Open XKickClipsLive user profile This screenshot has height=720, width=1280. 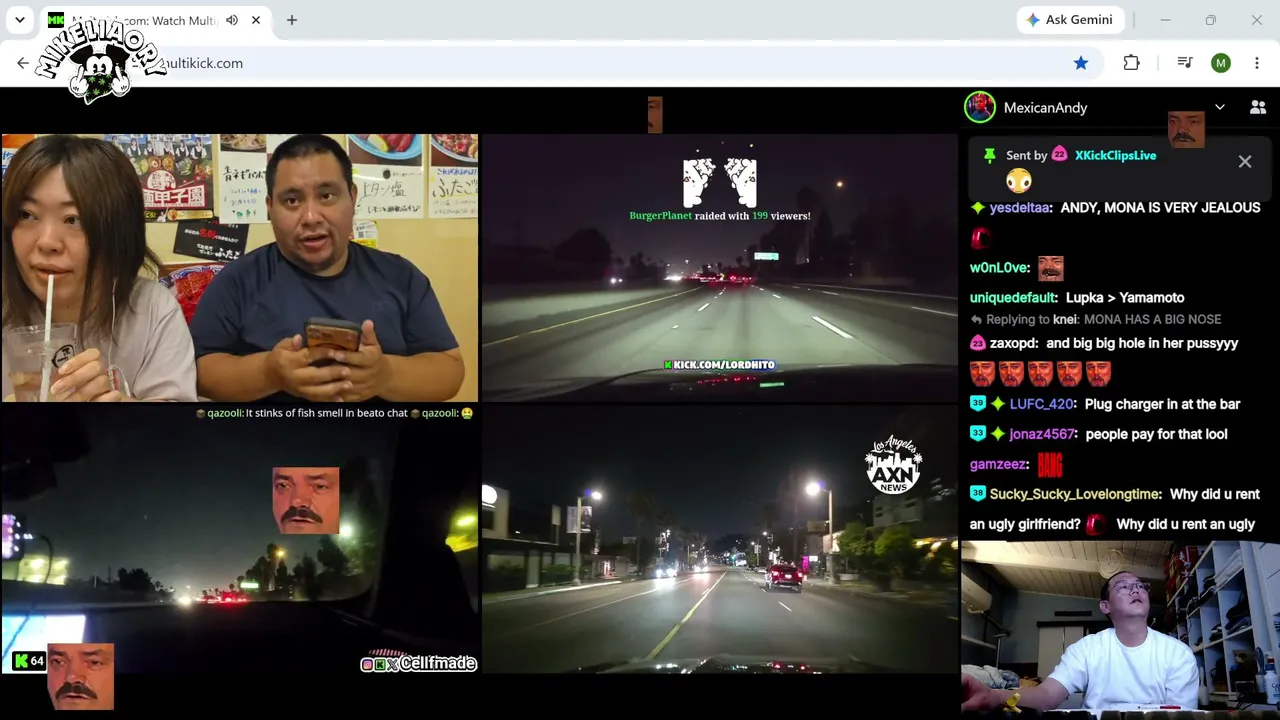click(x=1115, y=155)
